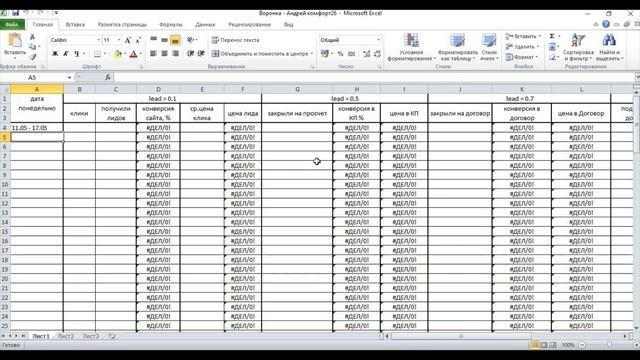640x360 pixels.
Task: Click Вставить cells button in Ячейки group
Action: (x=523, y=36)
